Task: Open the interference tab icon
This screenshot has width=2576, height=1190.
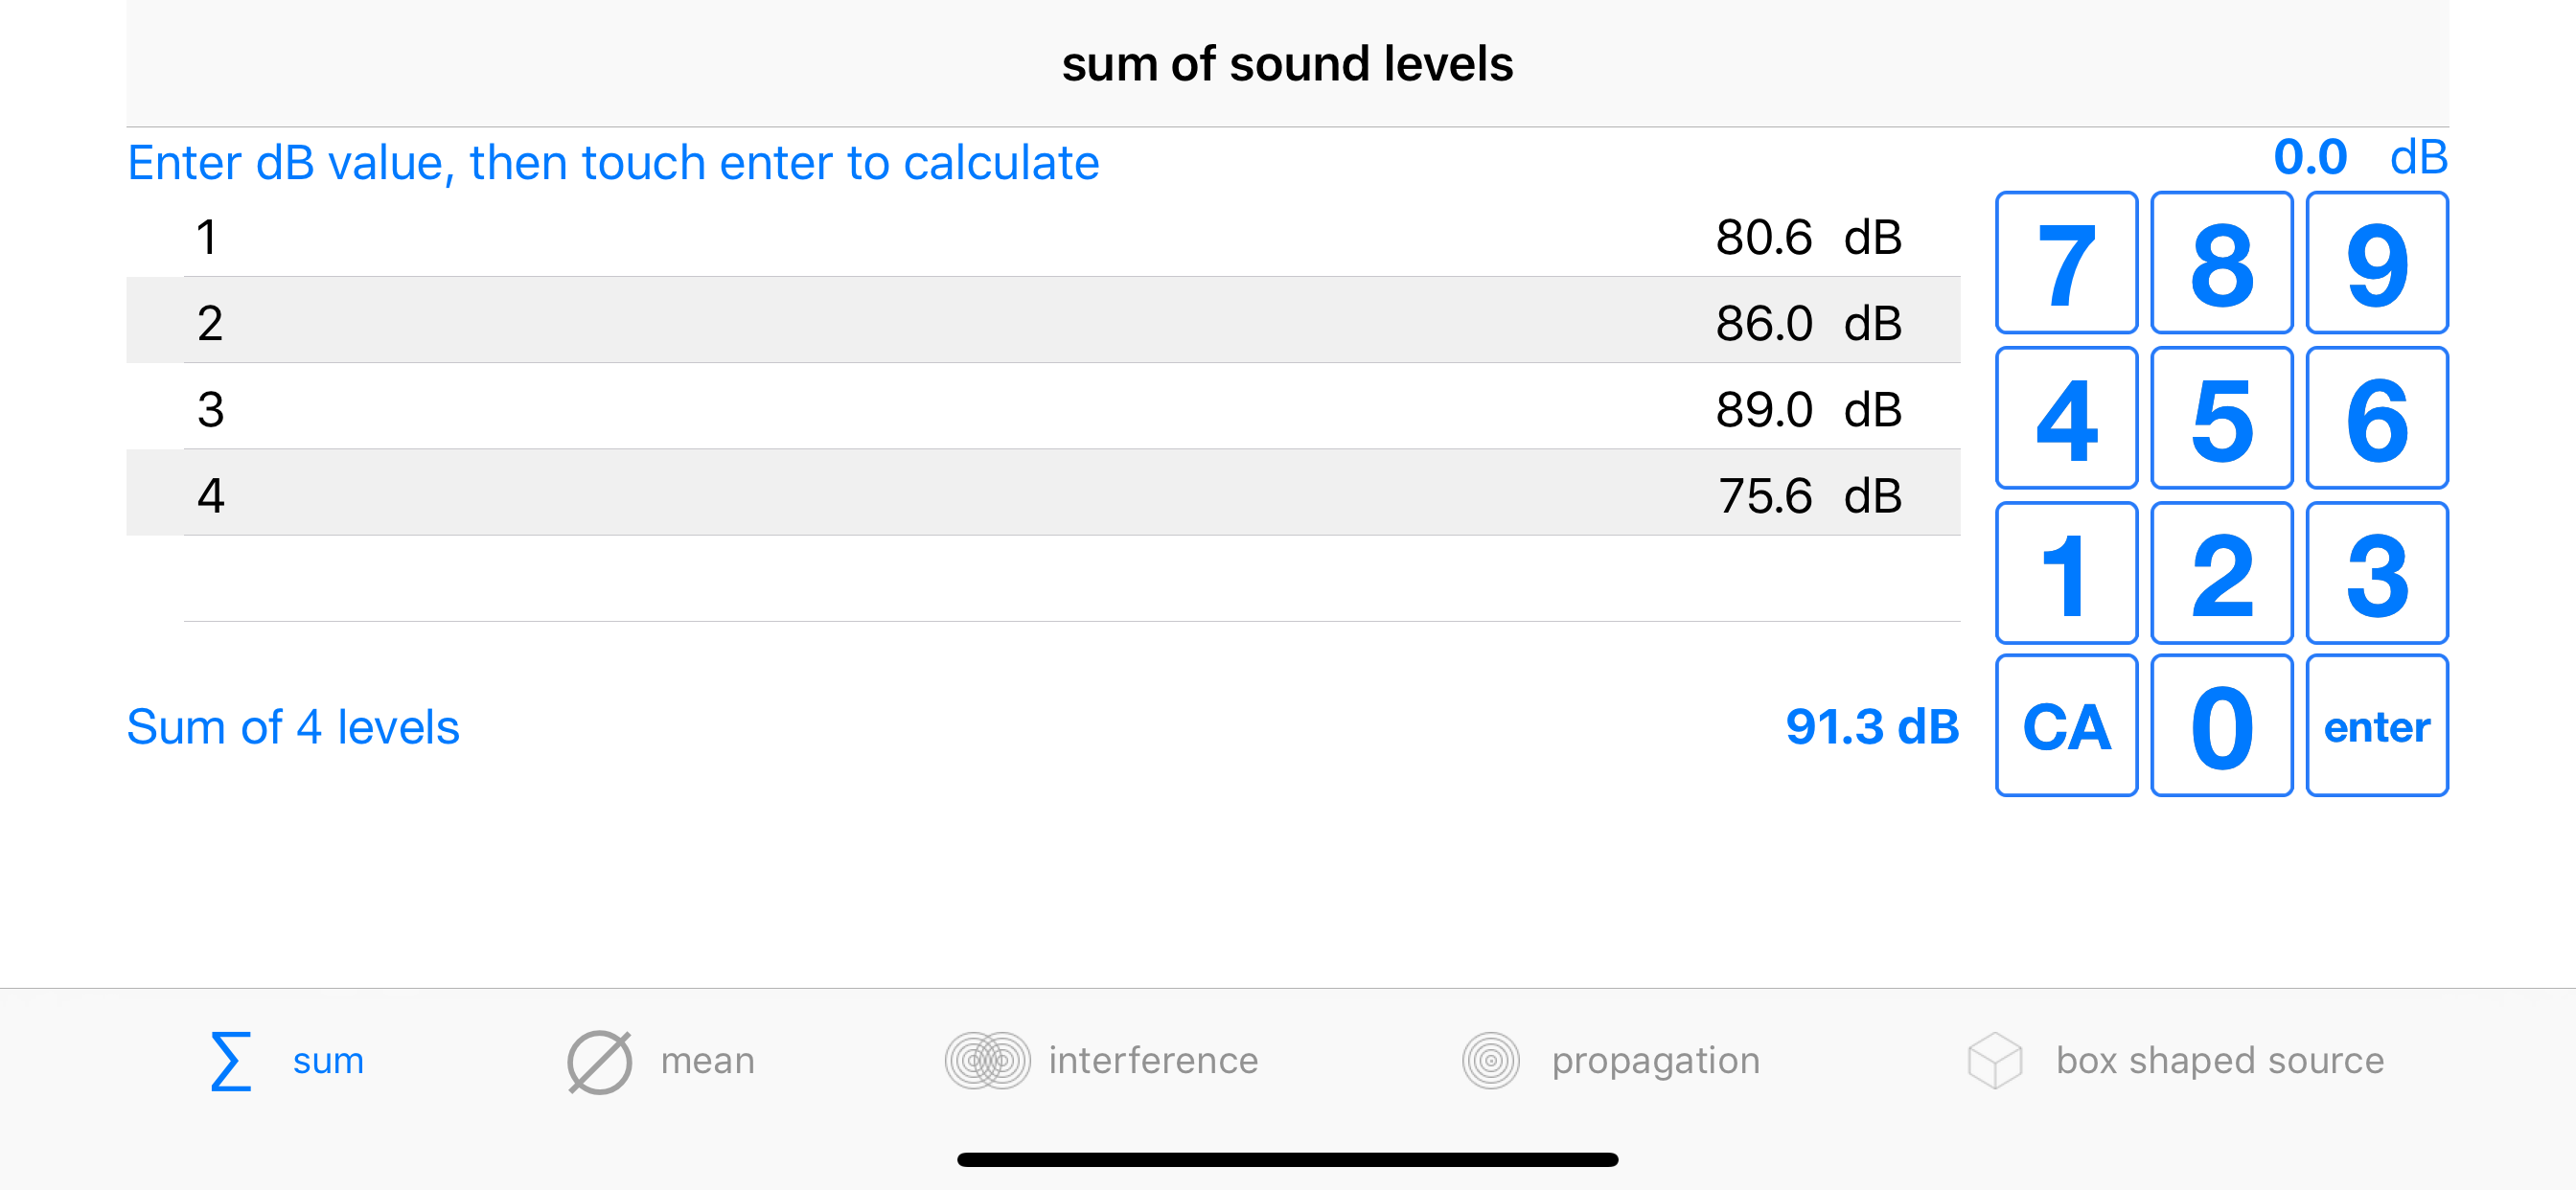Action: pos(987,1060)
